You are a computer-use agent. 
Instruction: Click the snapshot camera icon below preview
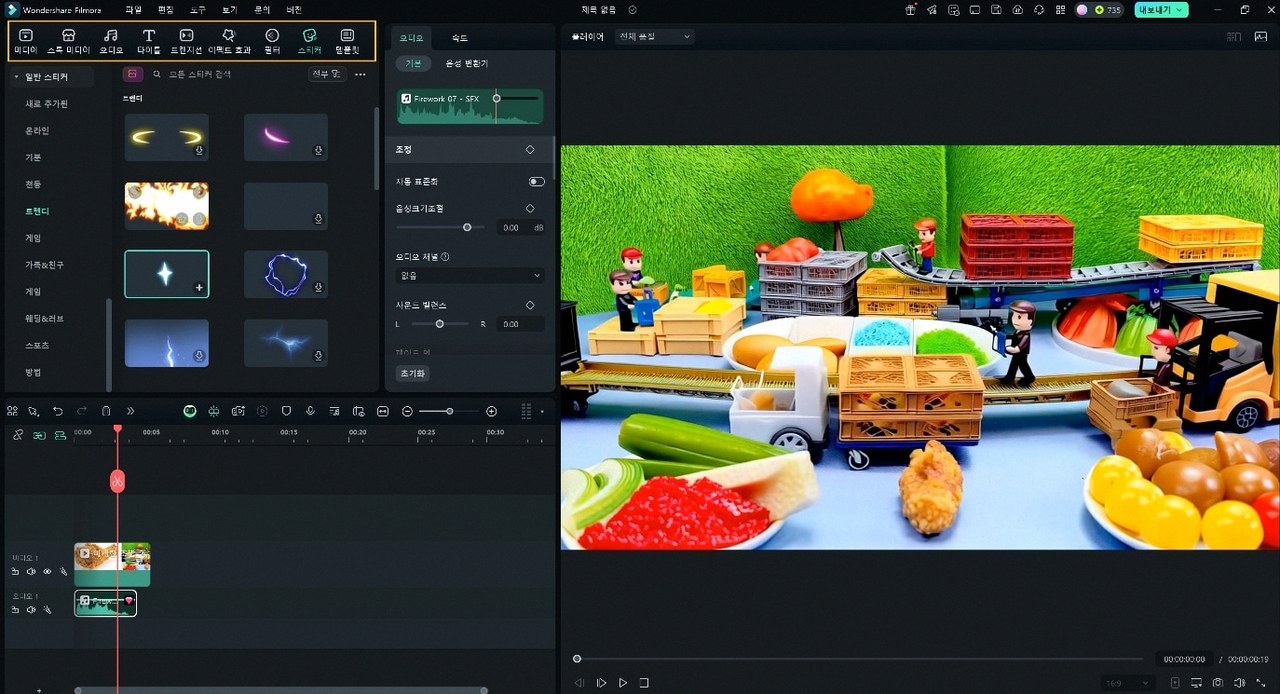1218,683
